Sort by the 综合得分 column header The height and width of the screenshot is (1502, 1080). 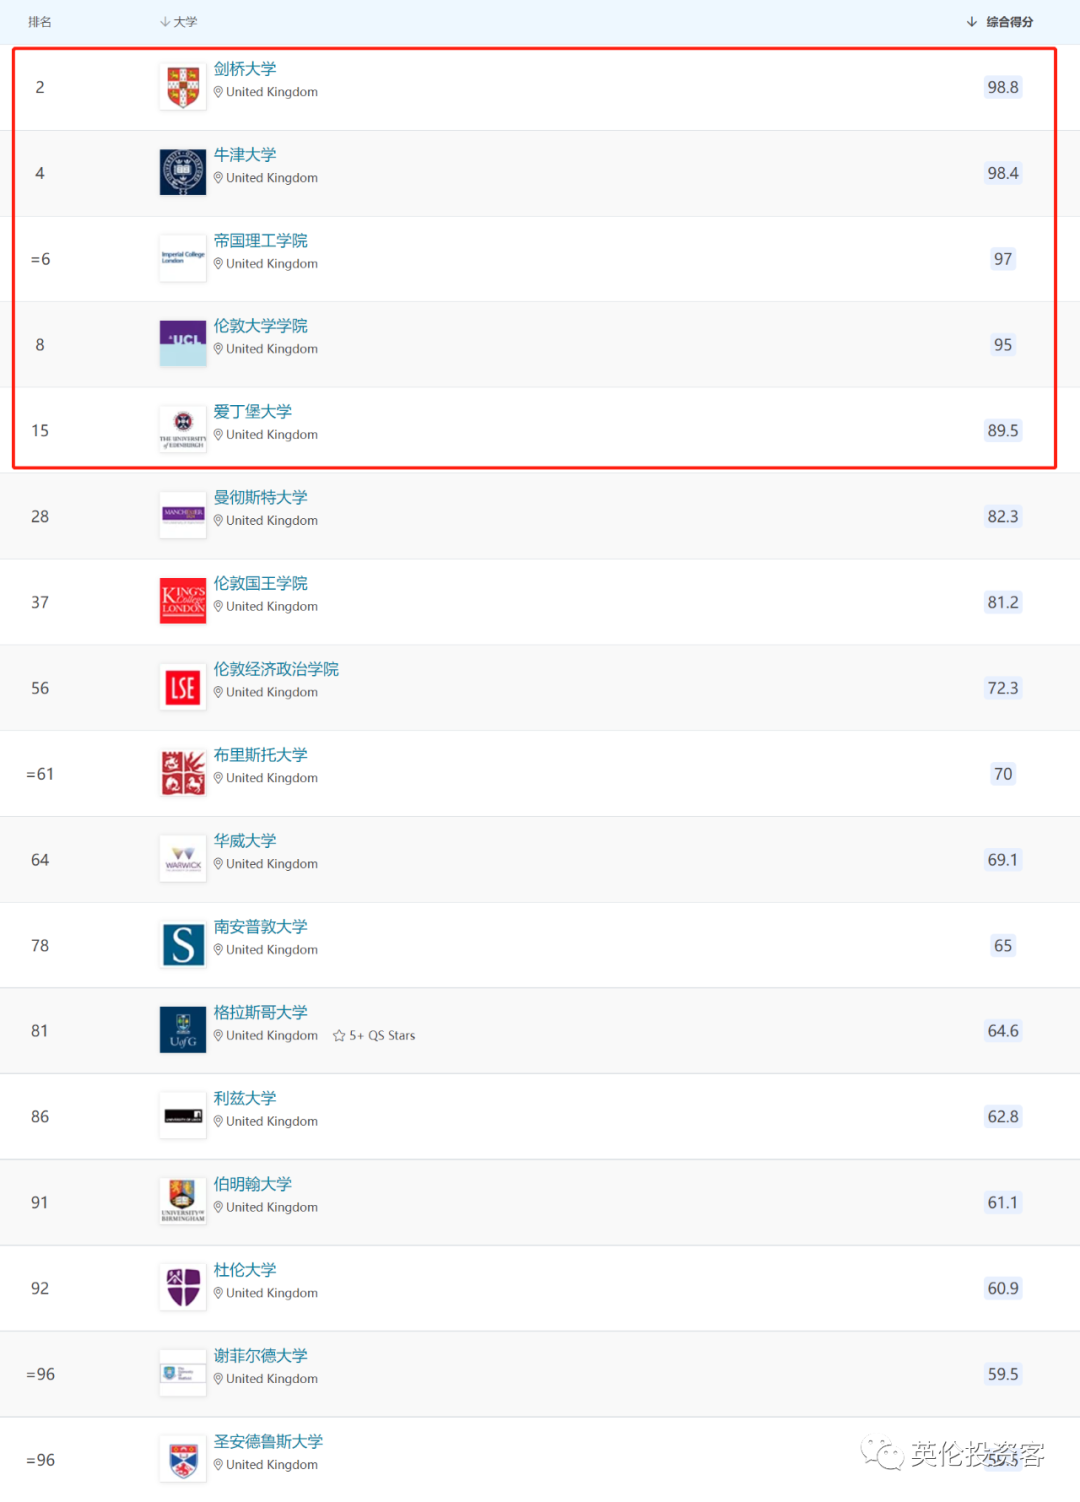point(1000,22)
